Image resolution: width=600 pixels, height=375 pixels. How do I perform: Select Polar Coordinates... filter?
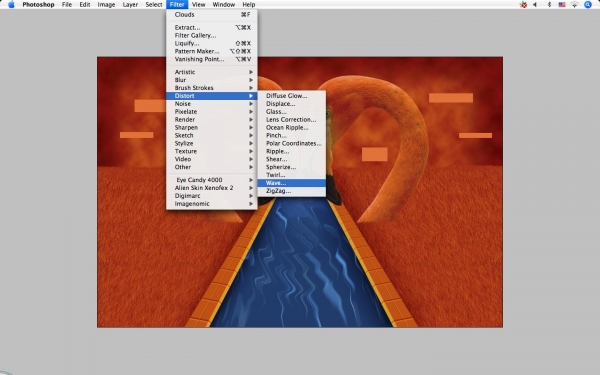click(x=292, y=143)
